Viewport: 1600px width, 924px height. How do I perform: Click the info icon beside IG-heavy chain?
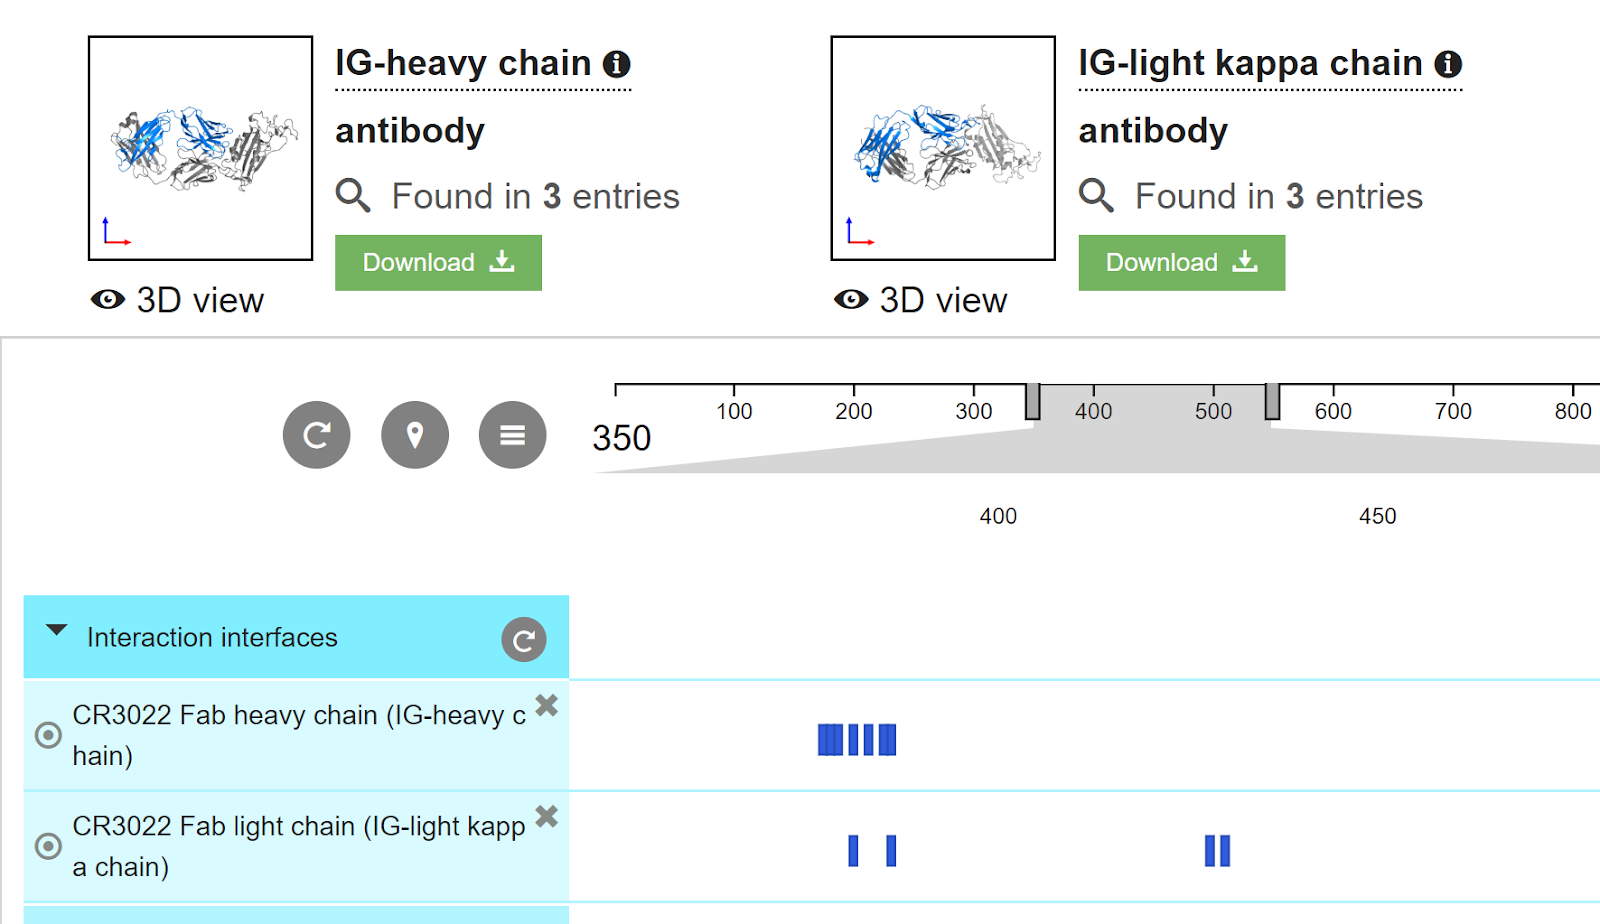point(617,64)
